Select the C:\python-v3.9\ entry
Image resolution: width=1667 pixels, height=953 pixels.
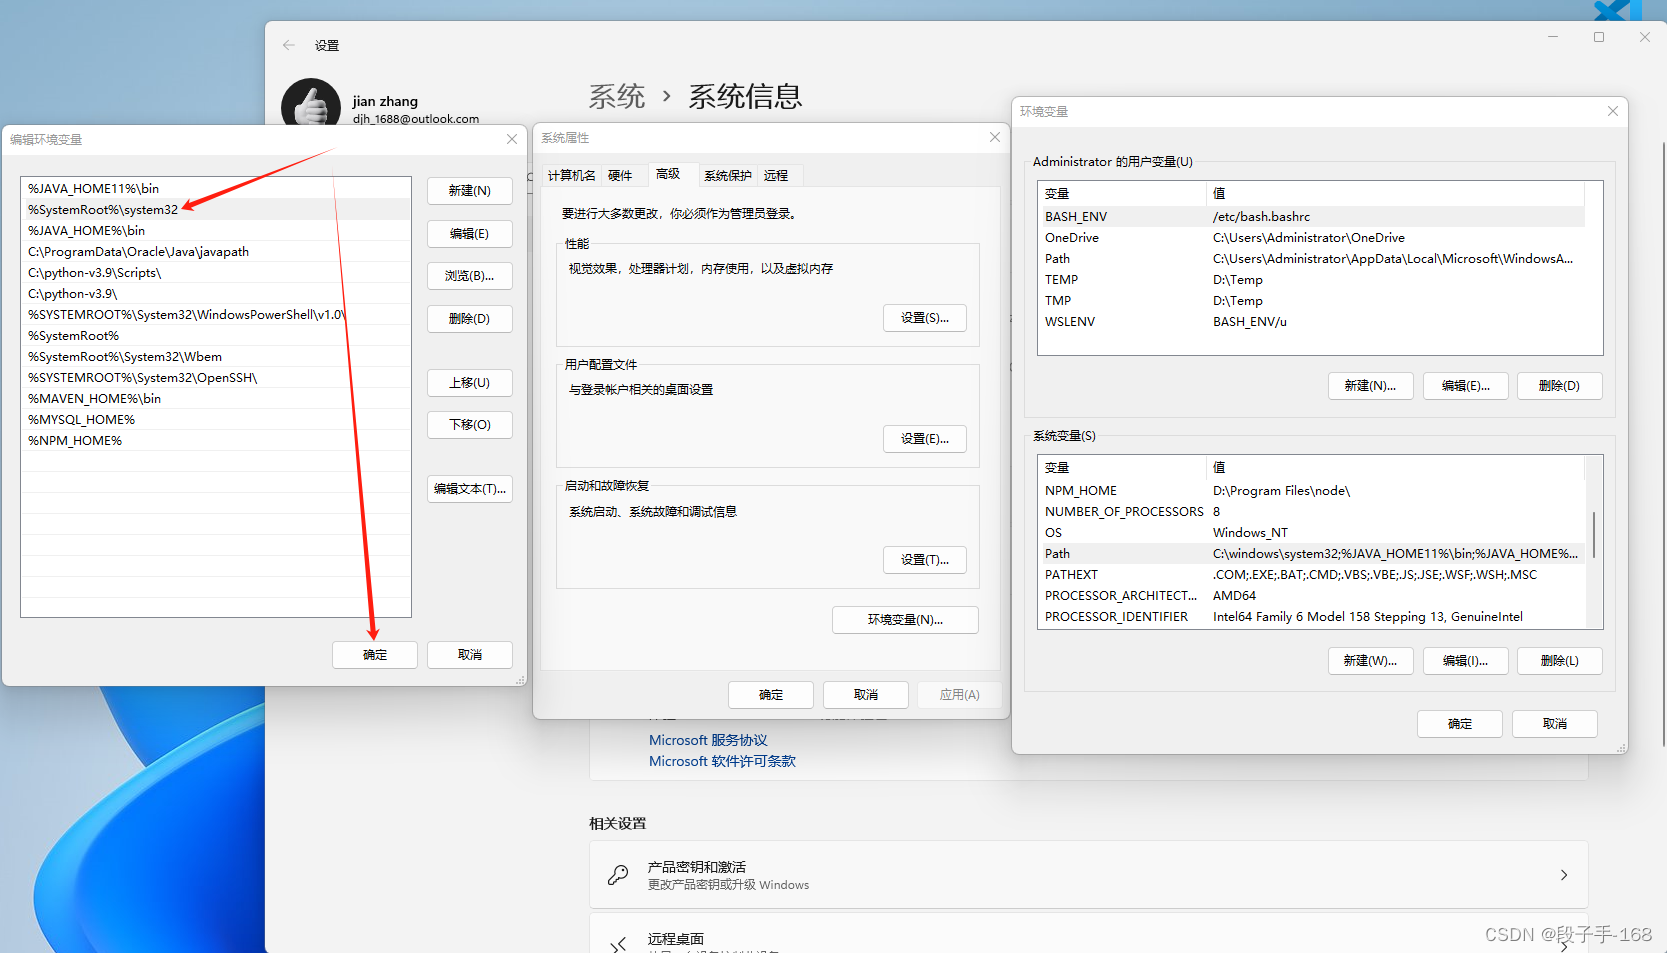tap(216, 293)
